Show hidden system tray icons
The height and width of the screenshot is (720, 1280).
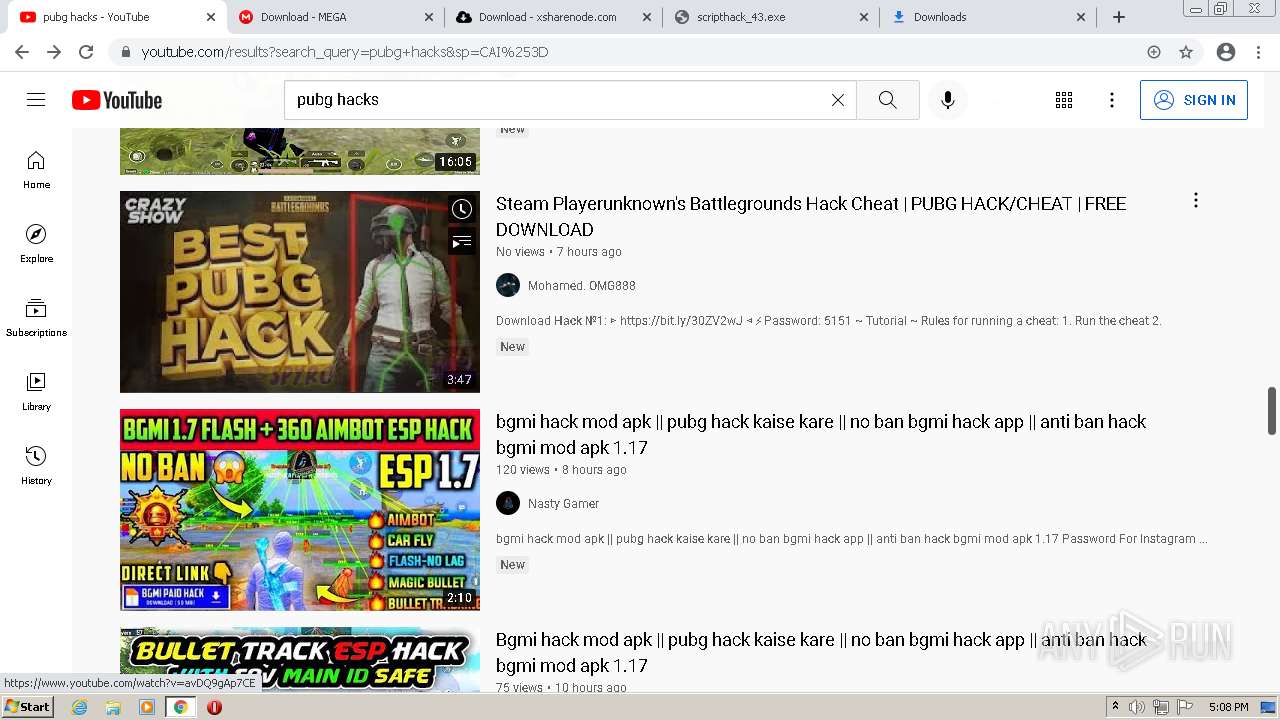click(1115, 707)
